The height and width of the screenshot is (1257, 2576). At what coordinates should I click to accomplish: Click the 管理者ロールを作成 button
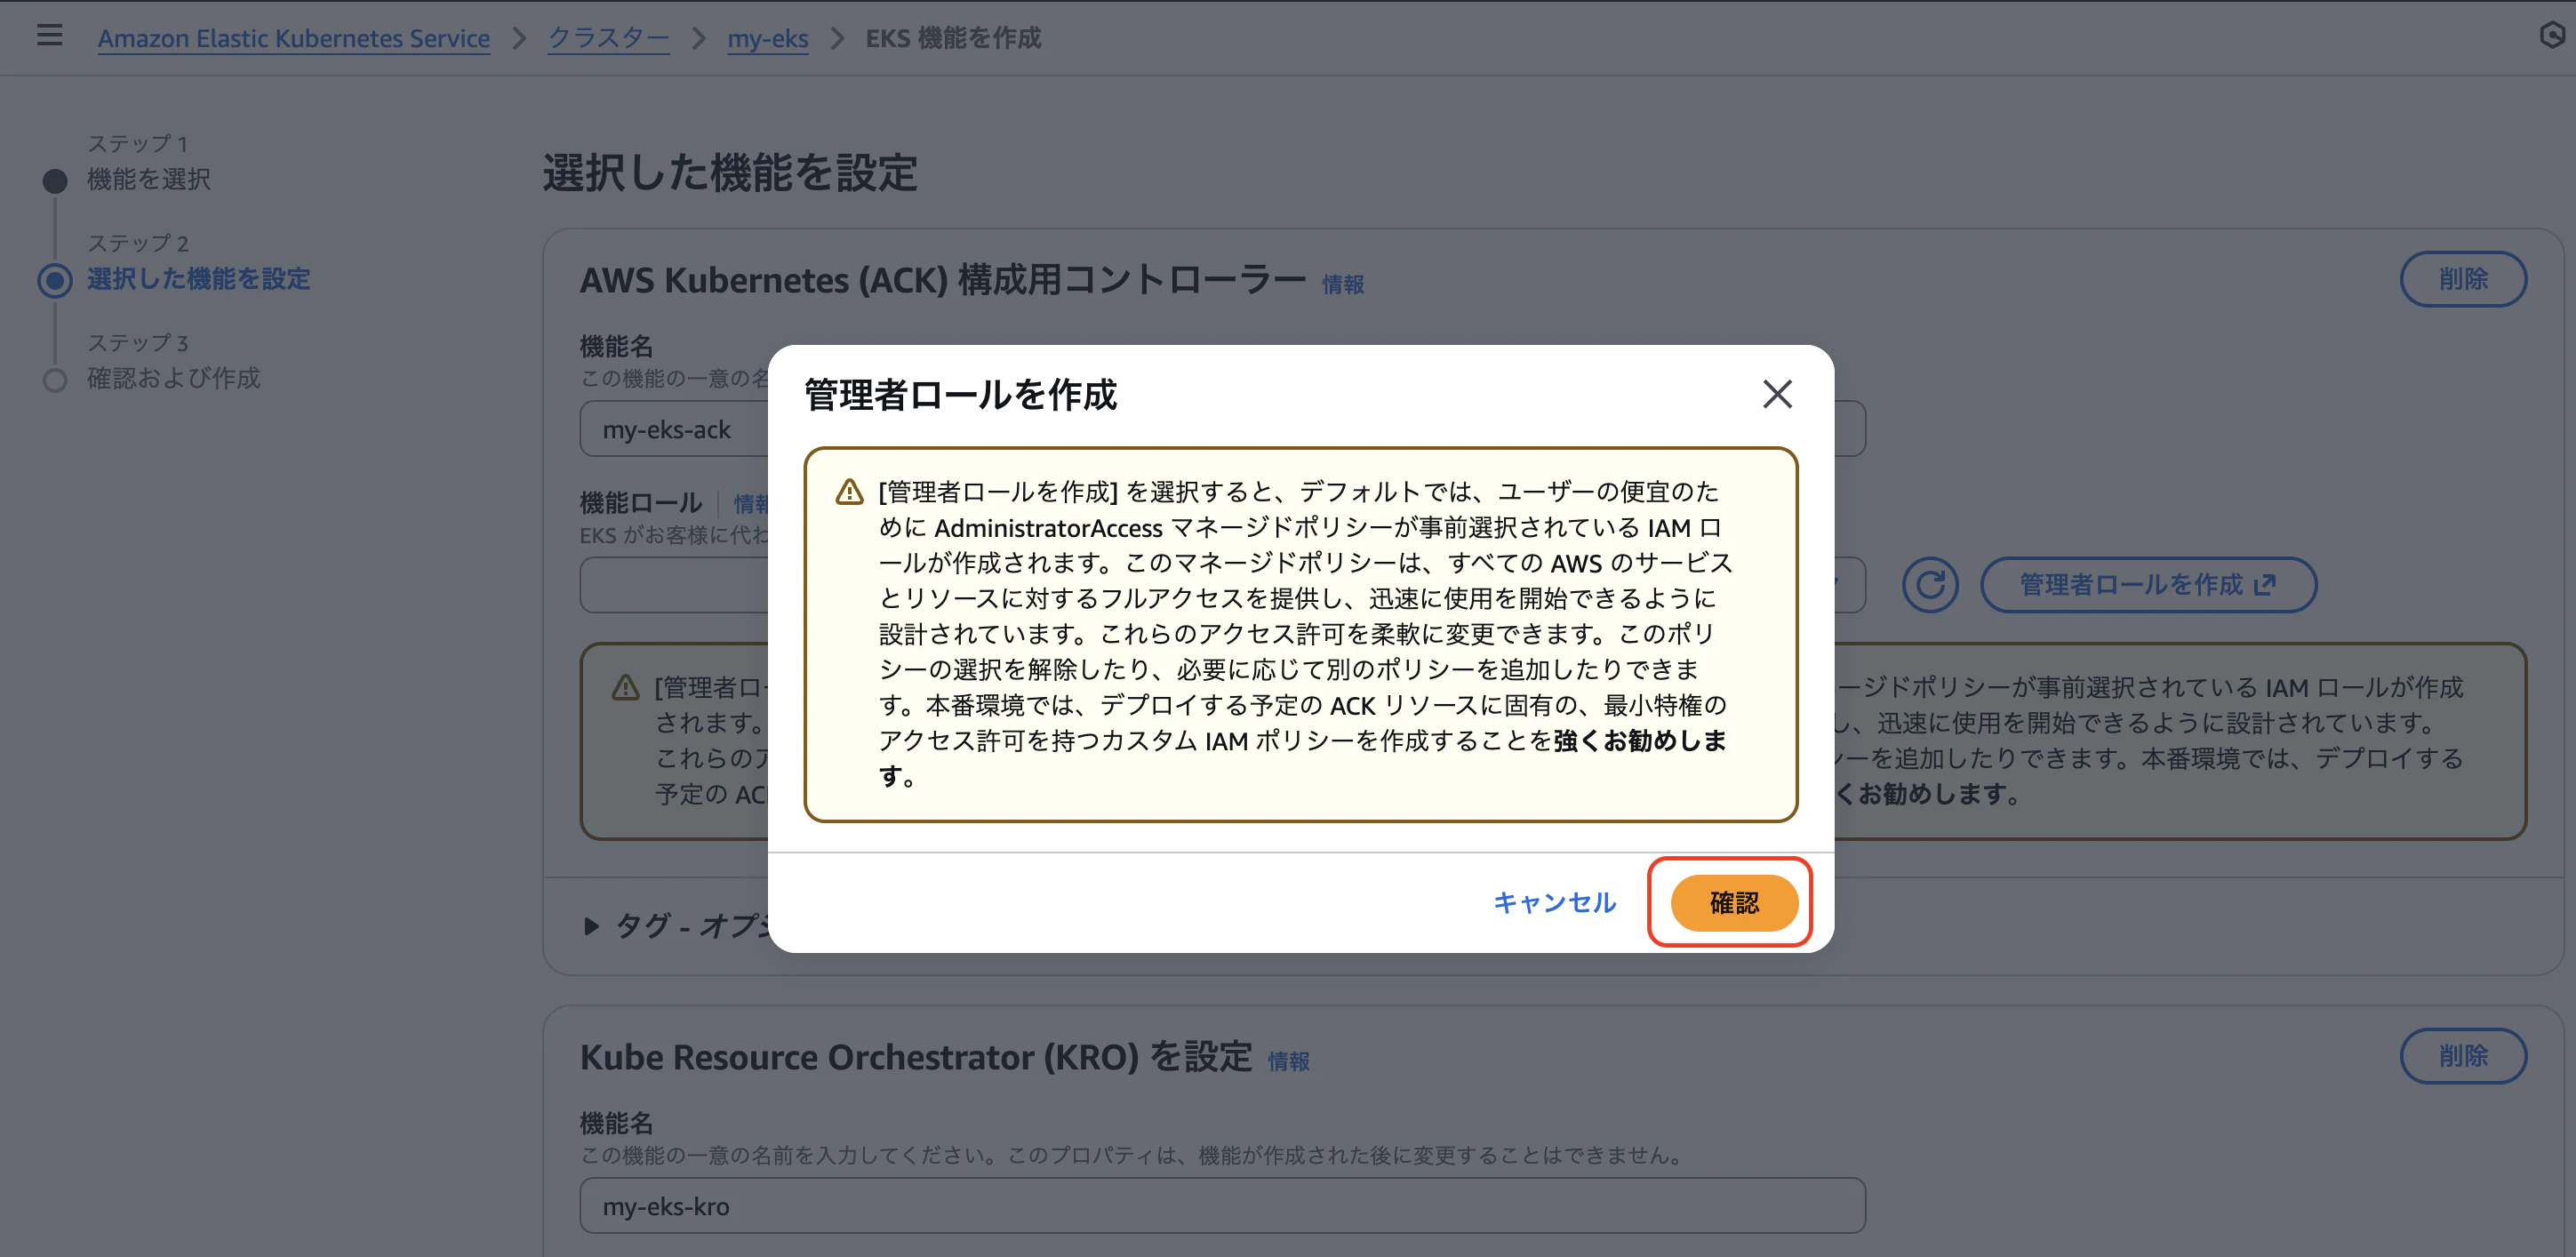click(2130, 584)
